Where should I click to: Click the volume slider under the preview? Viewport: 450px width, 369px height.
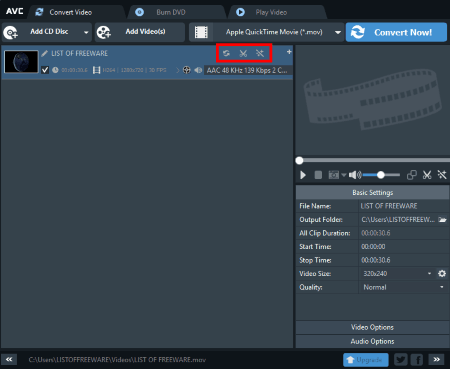point(381,175)
